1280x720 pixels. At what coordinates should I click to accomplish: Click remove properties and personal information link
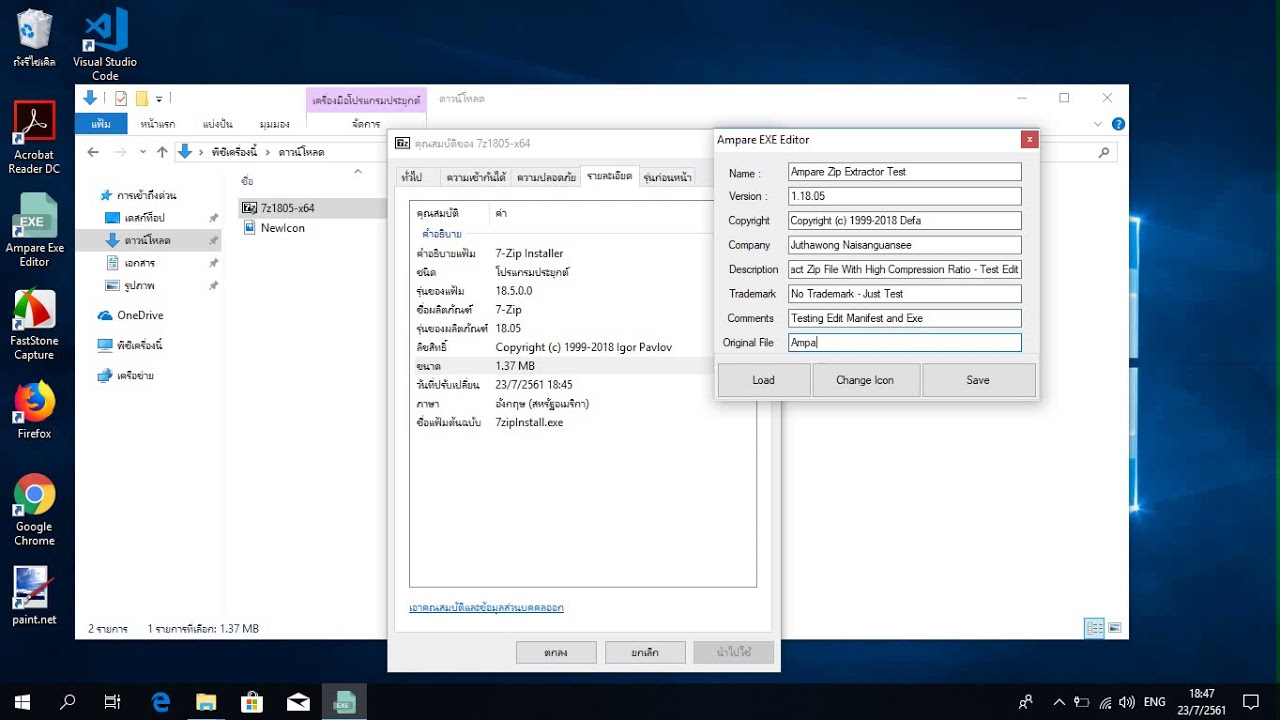coord(486,607)
